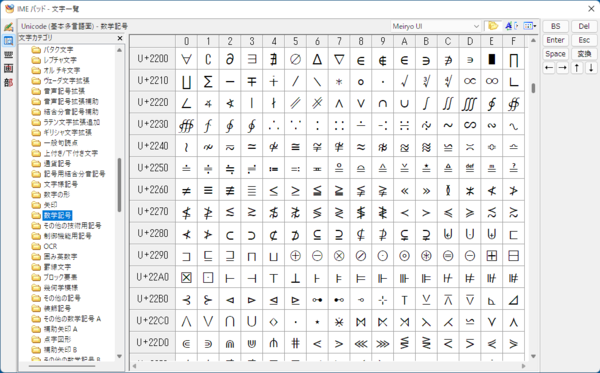
Task: Open the 点字図形 category
Action: [57, 339]
